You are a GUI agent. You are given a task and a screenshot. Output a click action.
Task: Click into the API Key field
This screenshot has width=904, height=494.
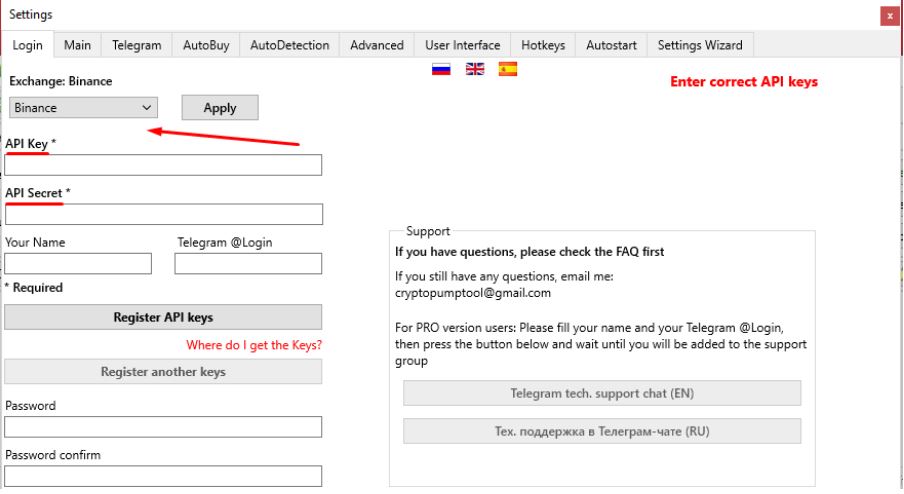[x=164, y=165]
